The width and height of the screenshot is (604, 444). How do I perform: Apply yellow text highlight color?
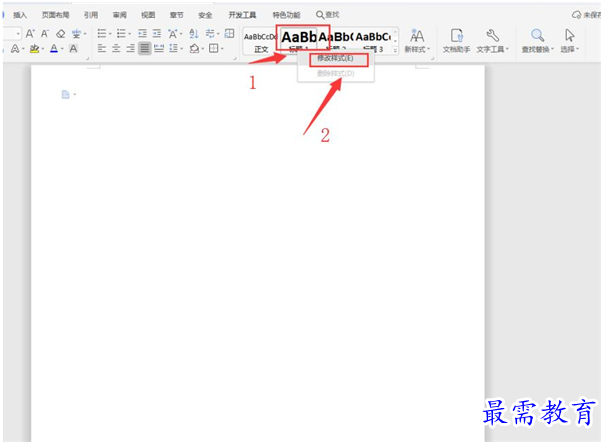click(x=34, y=49)
